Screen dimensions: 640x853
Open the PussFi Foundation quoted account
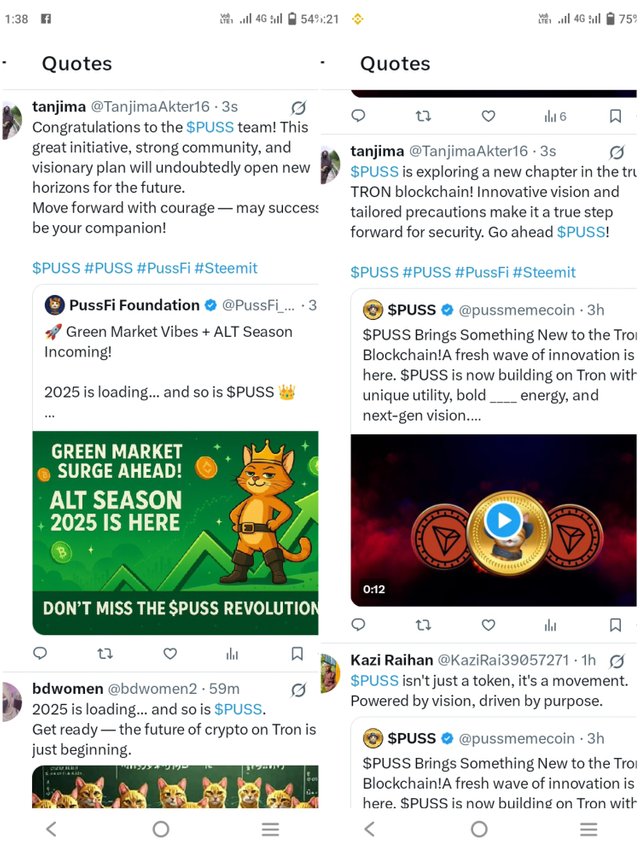tap(134, 305)
